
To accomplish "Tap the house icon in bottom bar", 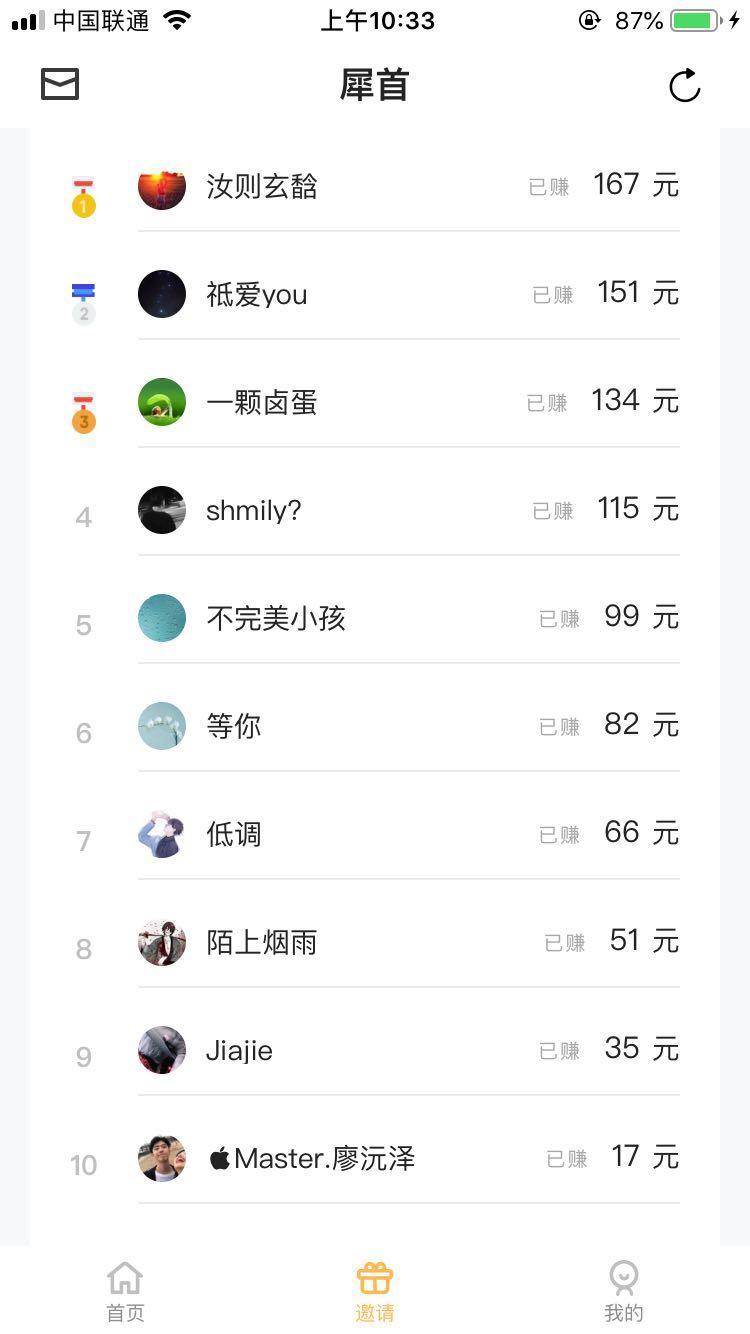I will point(125,1278).
